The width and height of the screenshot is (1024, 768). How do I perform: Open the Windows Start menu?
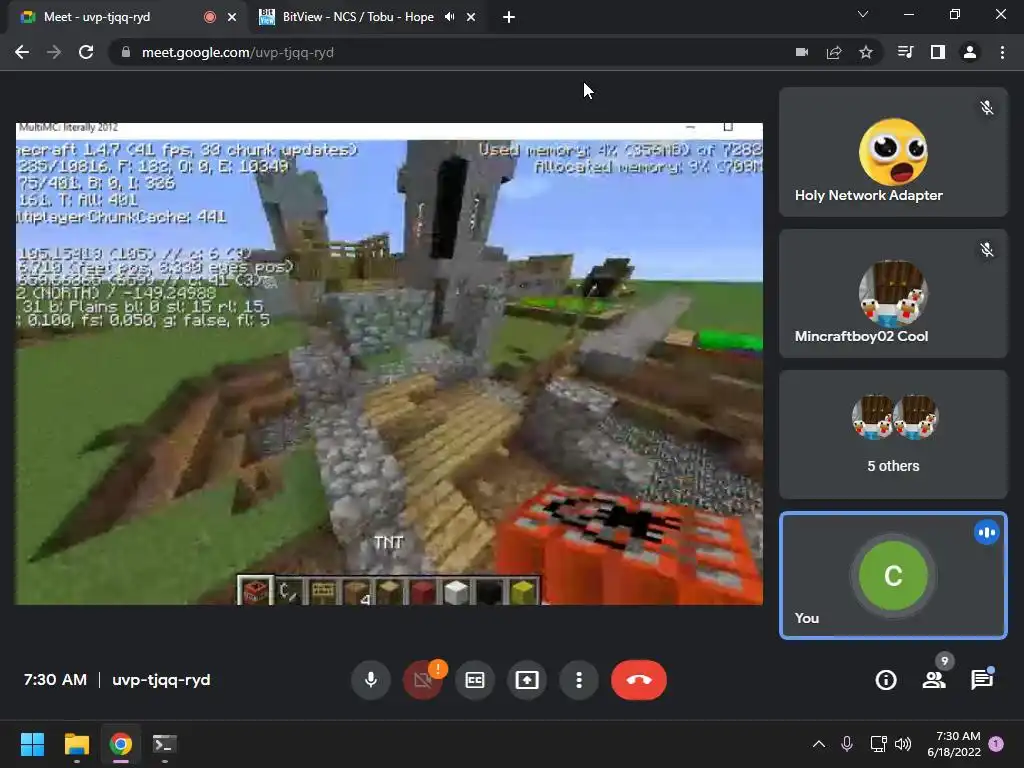click(33, 744)
